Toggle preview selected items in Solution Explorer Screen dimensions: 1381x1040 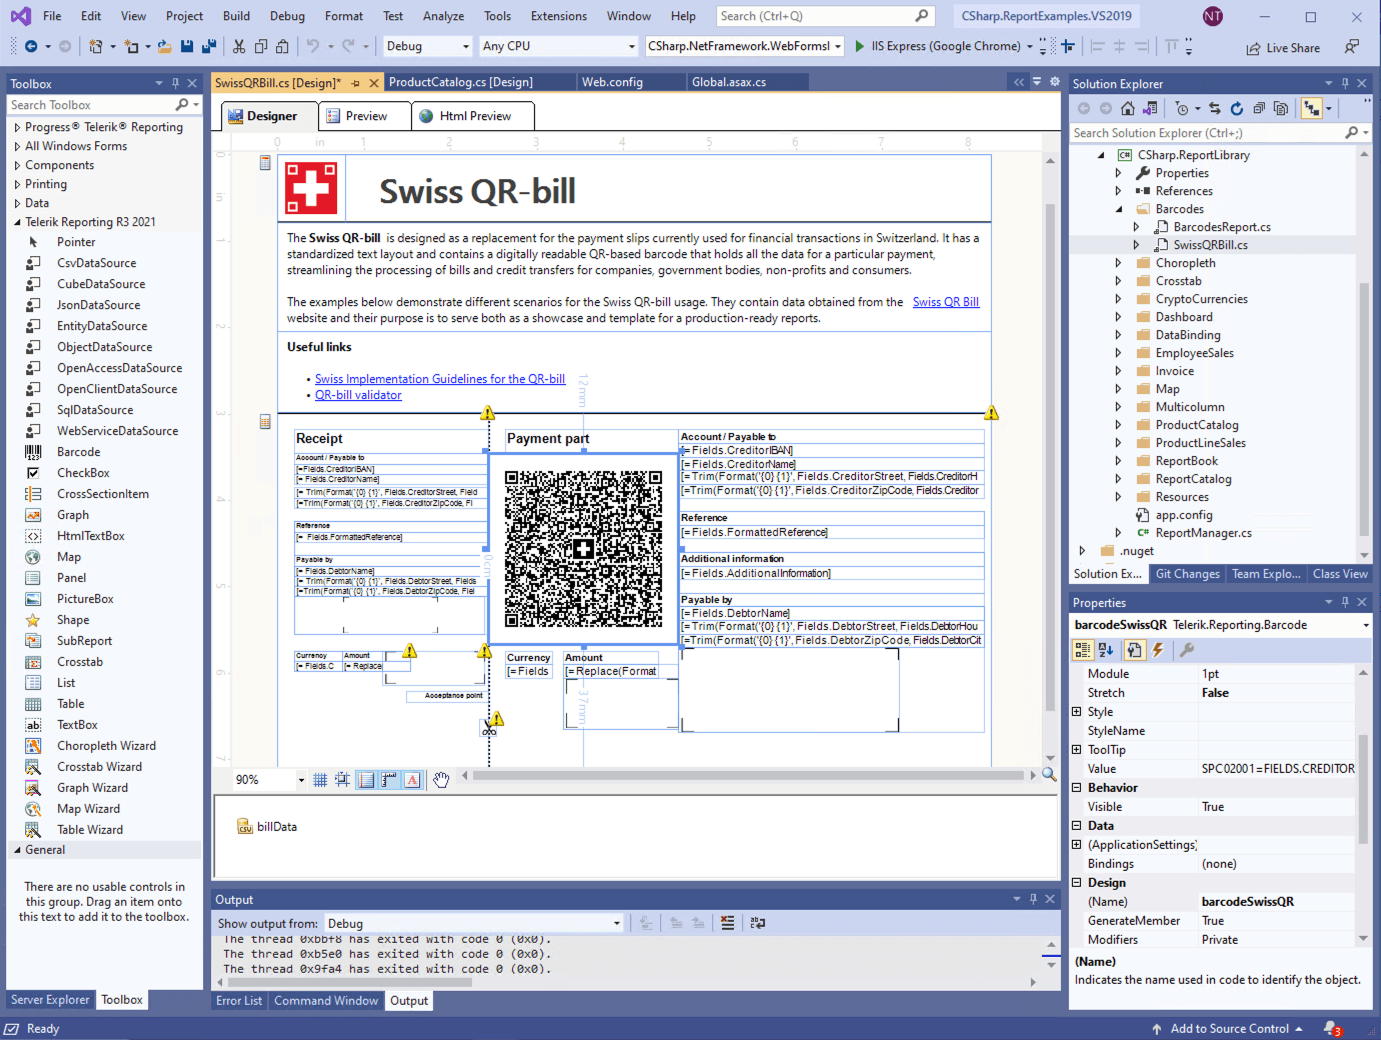[1312, 108]
